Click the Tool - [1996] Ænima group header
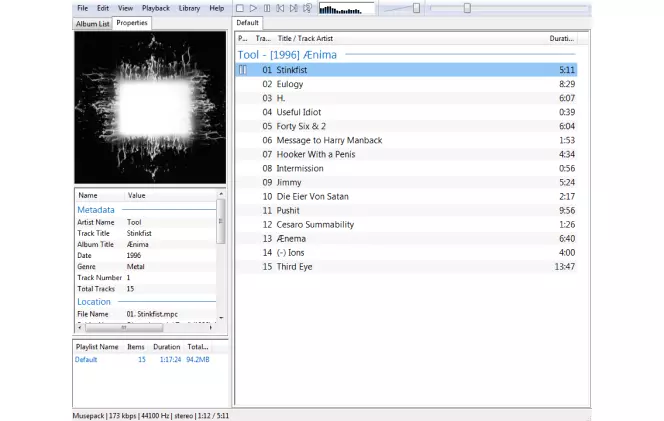Viewport: 664px width, 421px height. (x=287, y=55)
